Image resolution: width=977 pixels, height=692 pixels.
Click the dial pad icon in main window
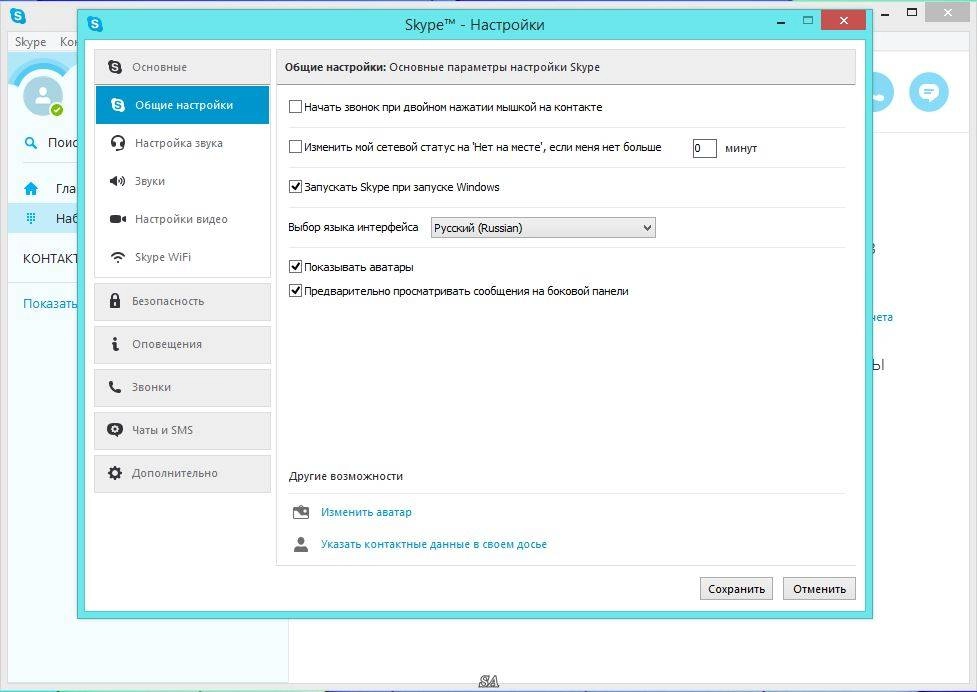(31, 219)
